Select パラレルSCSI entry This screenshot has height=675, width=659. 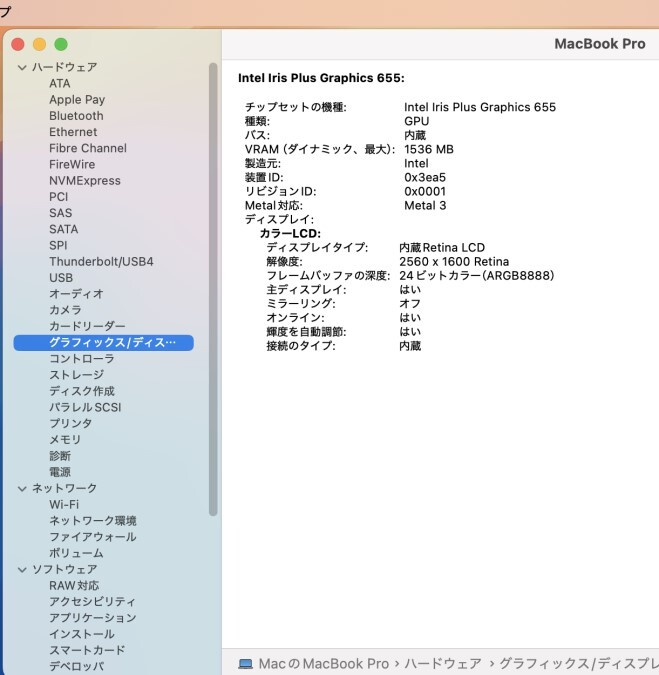point(85,407)
